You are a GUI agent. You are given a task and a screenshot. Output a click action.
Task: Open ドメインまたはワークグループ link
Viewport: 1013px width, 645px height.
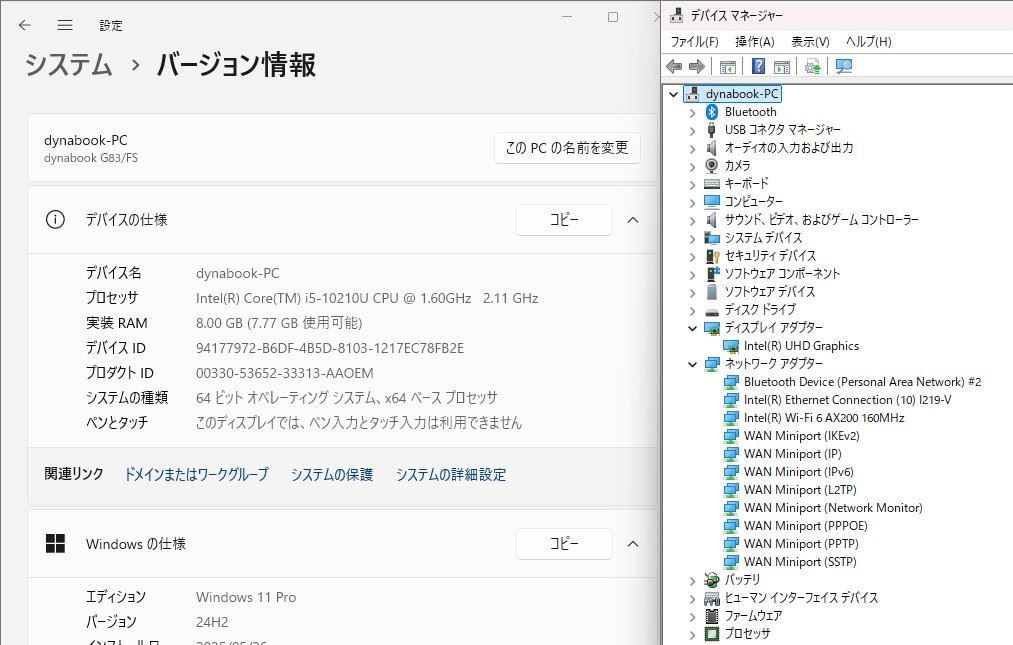click(x=196, y=474)
